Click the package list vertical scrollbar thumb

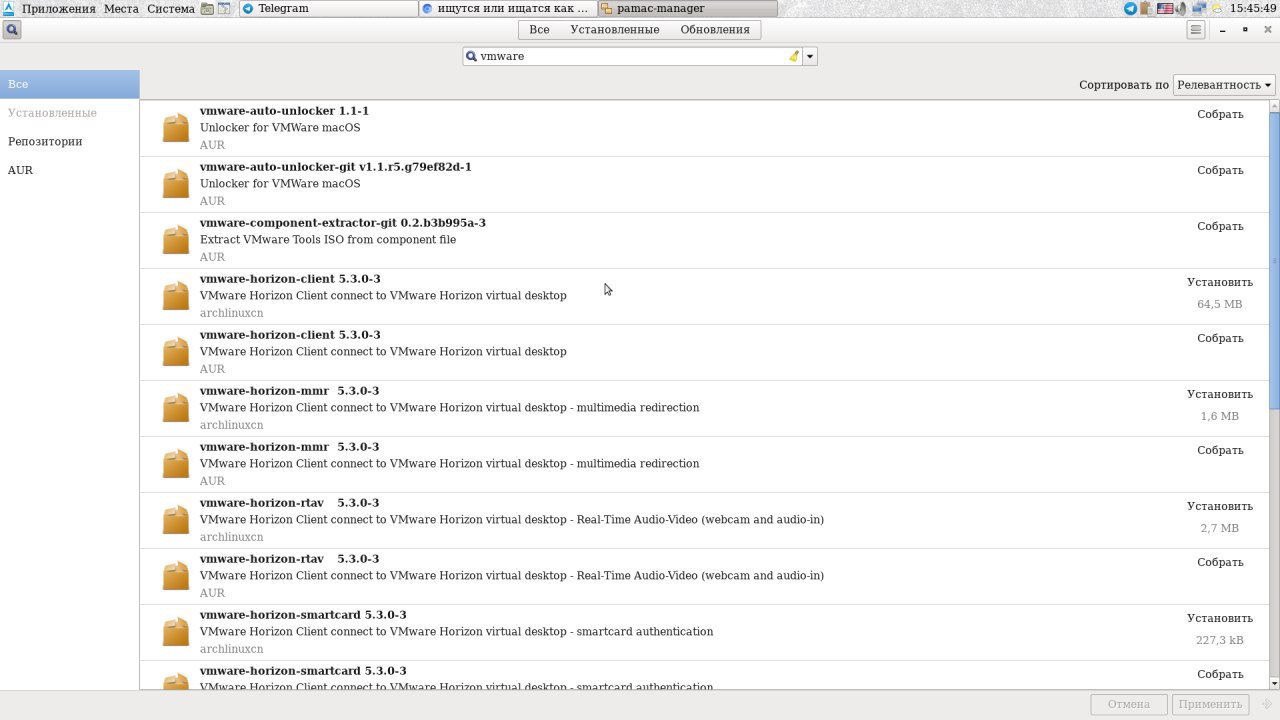tap(1274, 260)
